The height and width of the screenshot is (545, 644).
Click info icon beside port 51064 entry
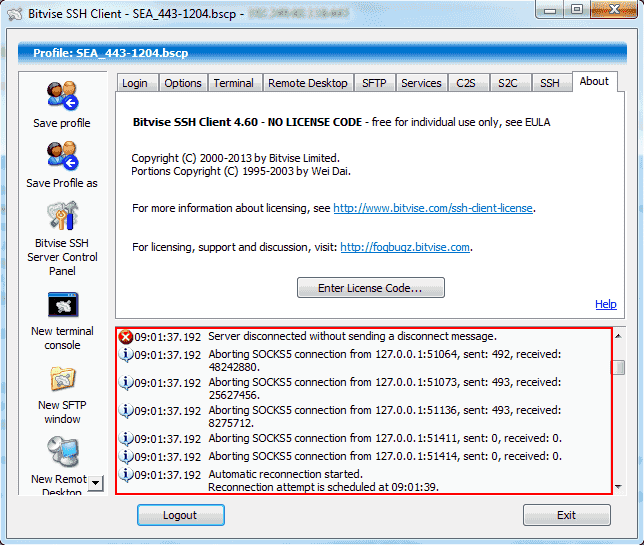coord(126,354)
